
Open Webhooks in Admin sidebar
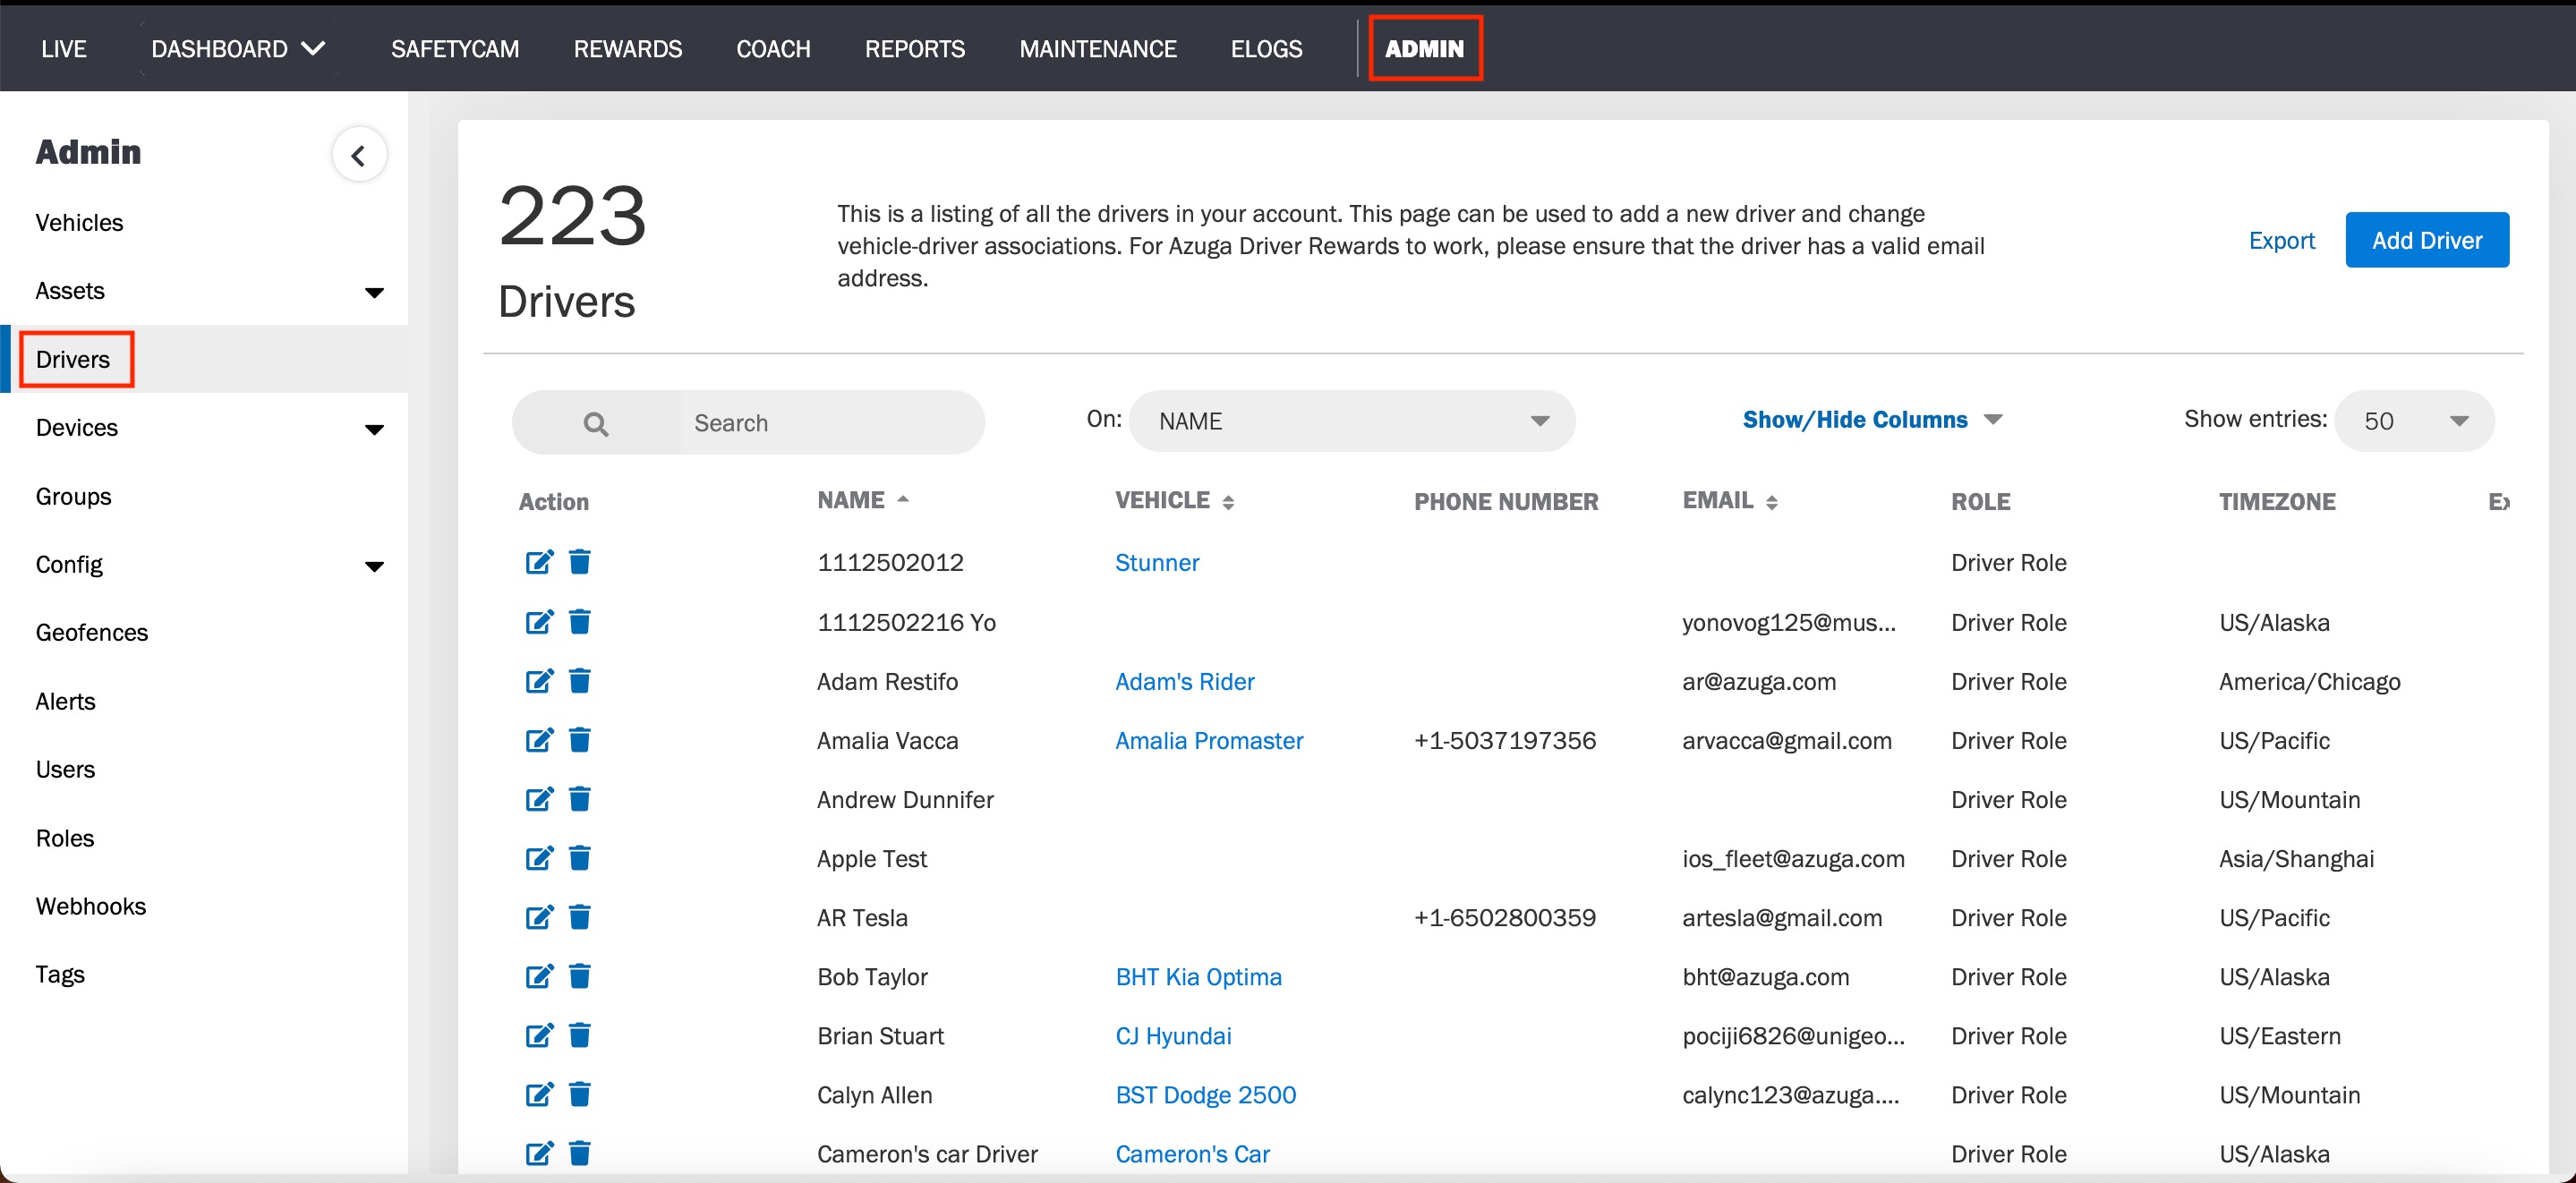pyautogui.click(x=90, y=906)
